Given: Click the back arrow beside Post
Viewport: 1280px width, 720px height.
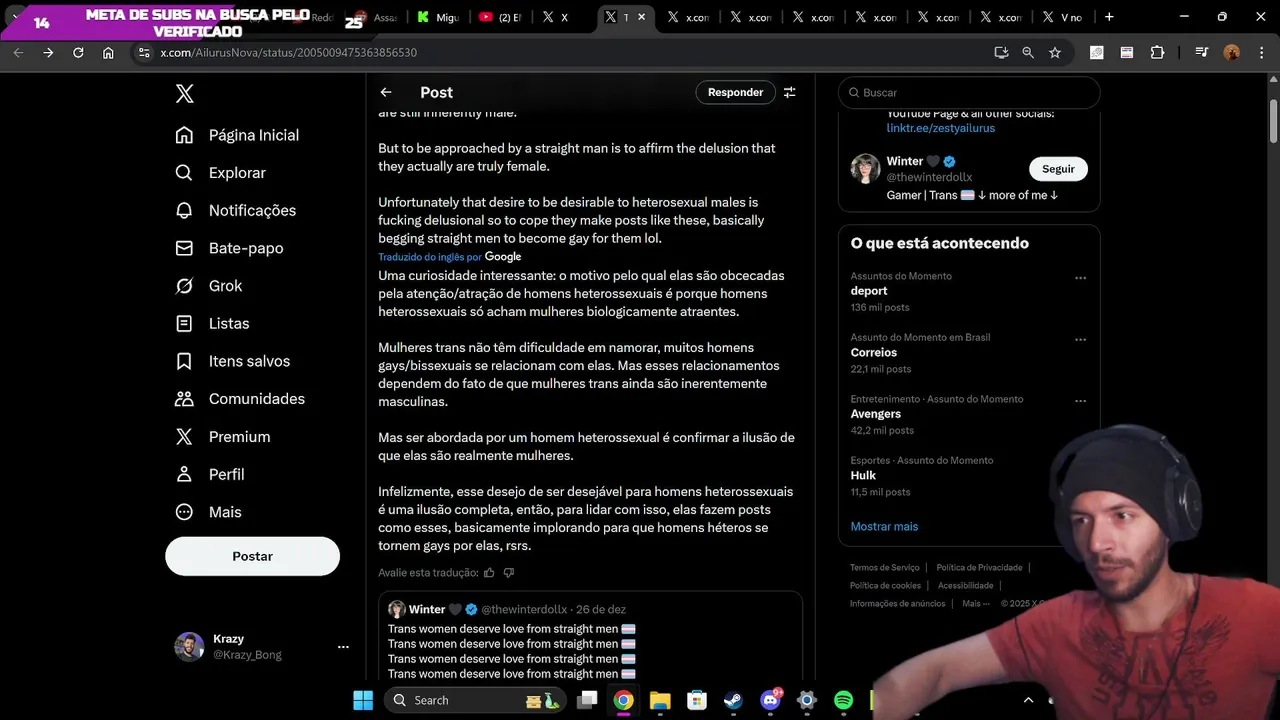Looking at the screenshot, I should [x=386, y=92].
